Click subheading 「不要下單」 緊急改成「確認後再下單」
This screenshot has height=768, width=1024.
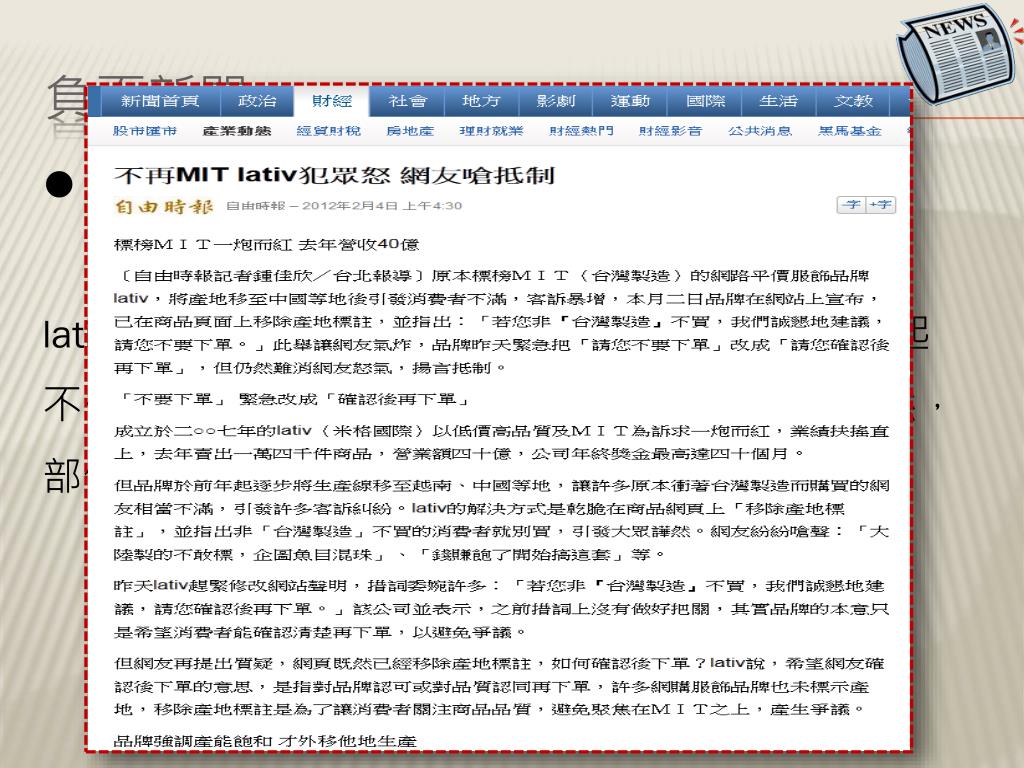pyautogui.click(x=293, y=399)
